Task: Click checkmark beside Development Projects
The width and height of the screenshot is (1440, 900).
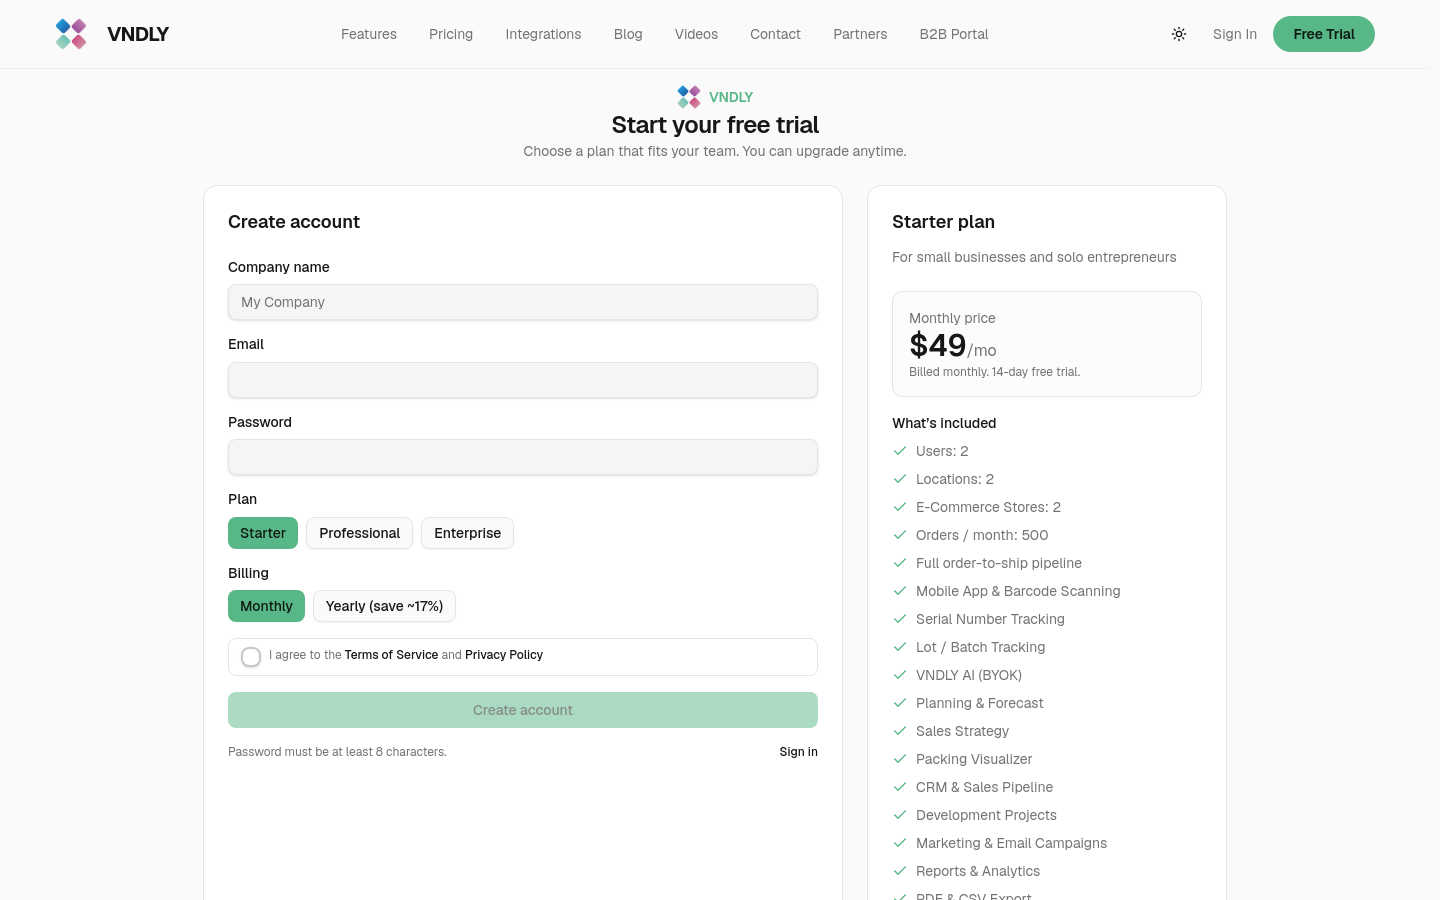Action: tap(900, 815)
